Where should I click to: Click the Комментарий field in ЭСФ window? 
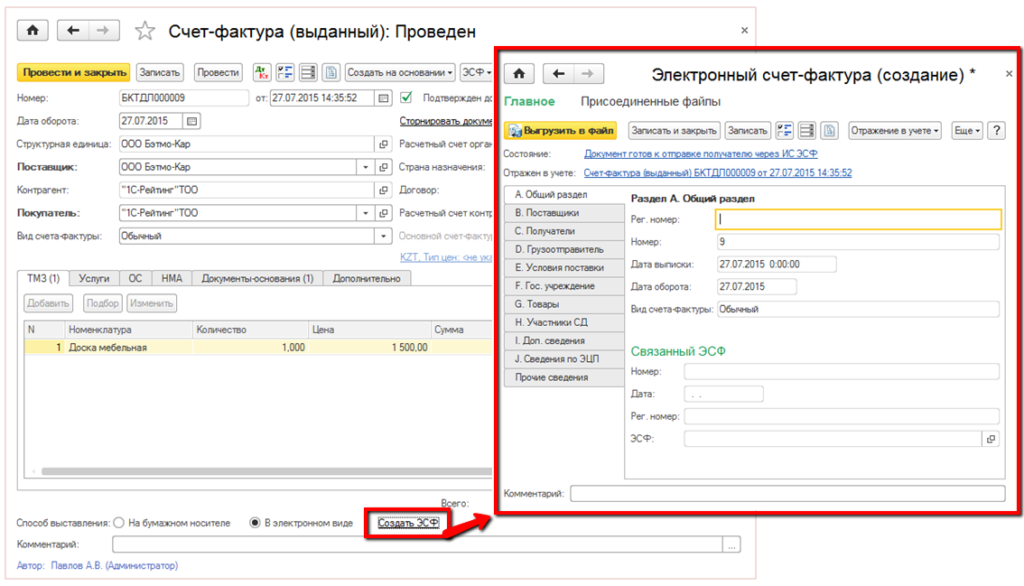coord(788,493)
